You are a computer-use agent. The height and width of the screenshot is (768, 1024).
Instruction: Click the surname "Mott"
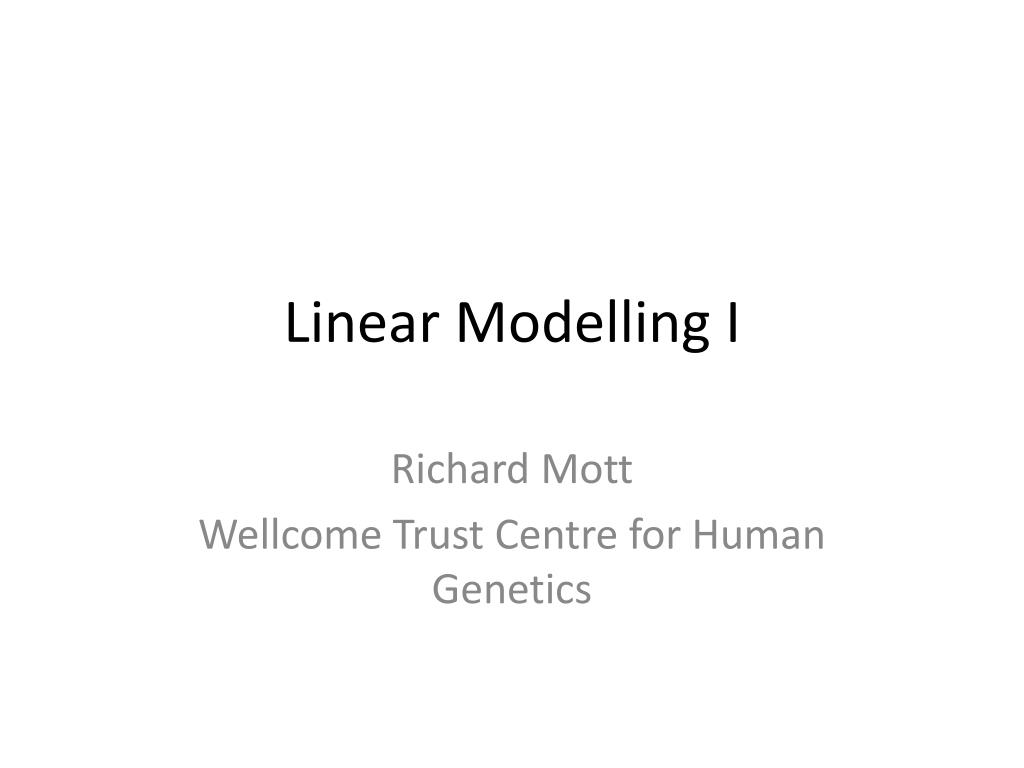587,470
